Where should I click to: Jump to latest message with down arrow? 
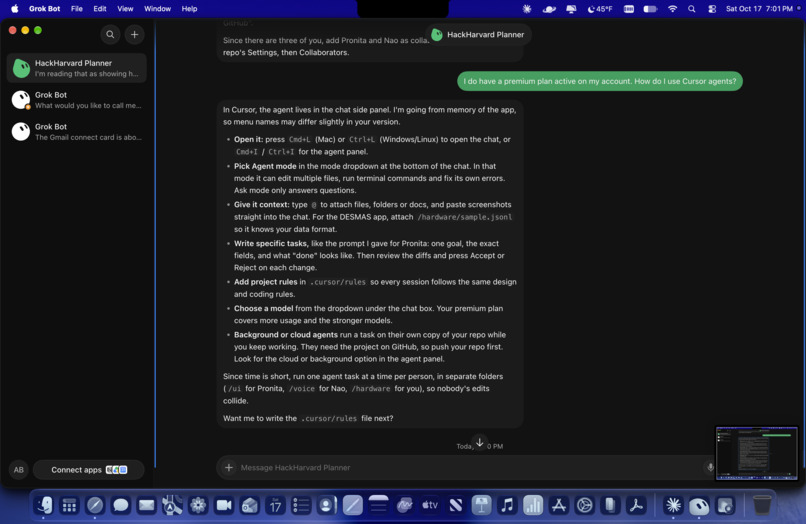click(x=479, y=442)
